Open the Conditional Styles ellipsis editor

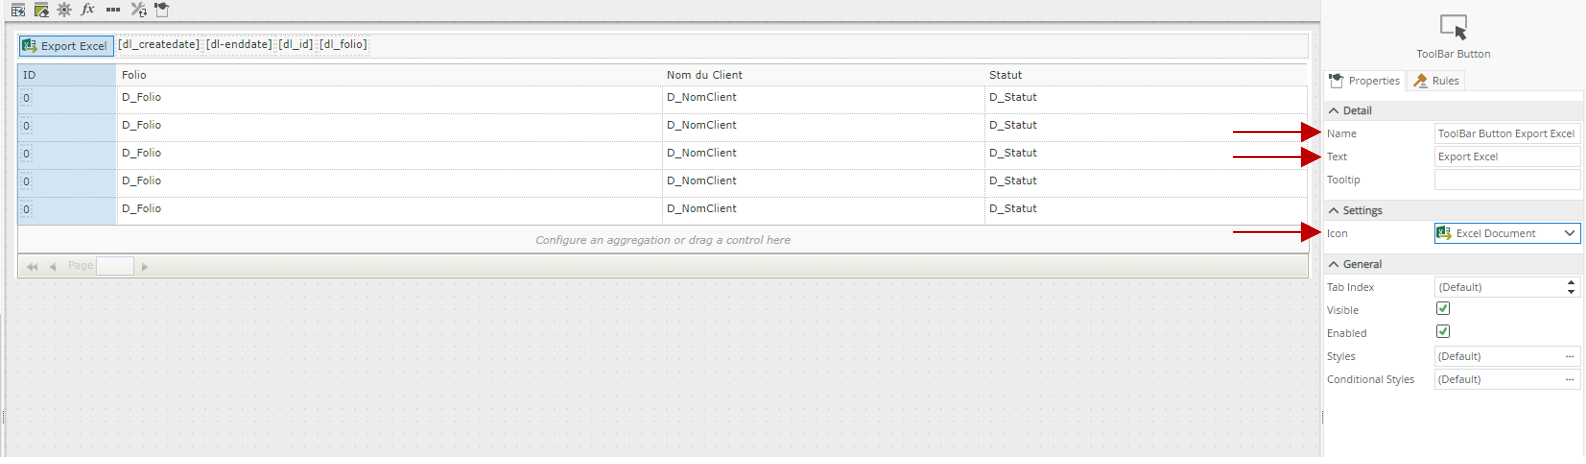pos(1569,380)
